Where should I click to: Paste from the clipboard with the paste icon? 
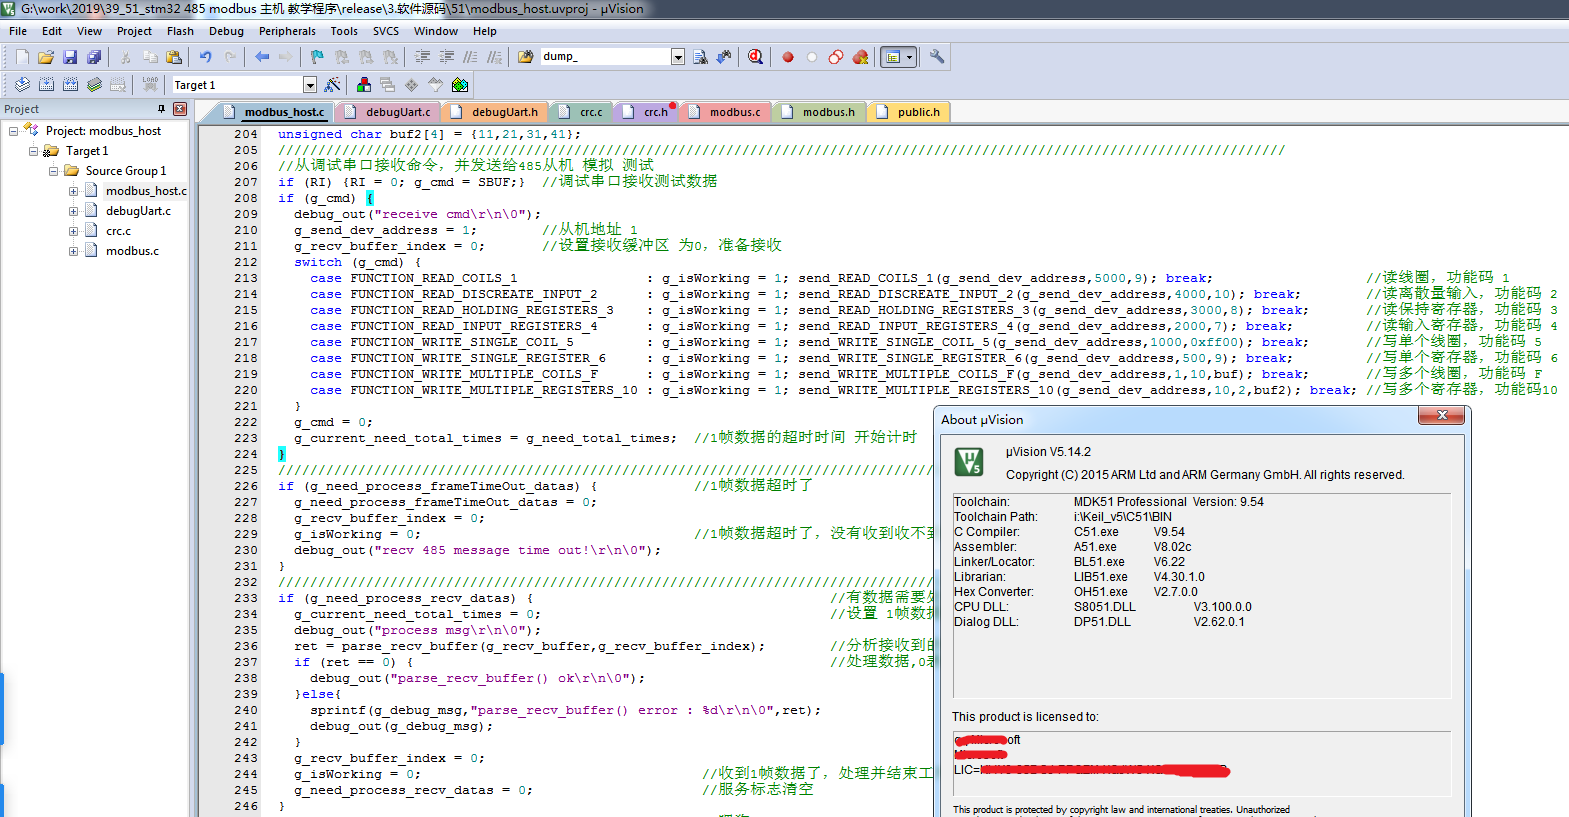coord(174,57)
